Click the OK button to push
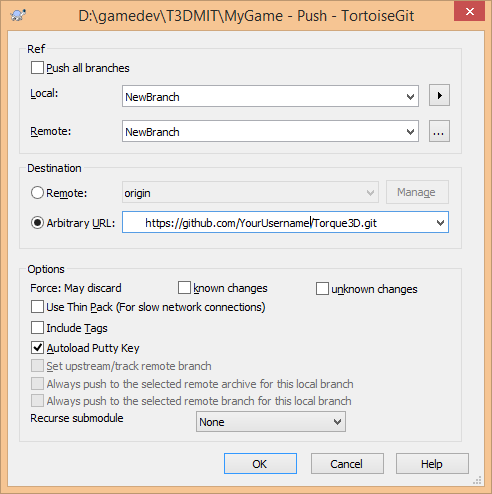The image size is (492, 494). [x=260, y=464]
